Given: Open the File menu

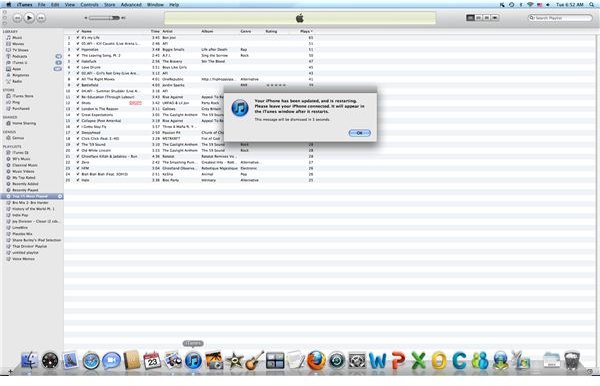Looking at the screenshot, I should coord(41,5).
